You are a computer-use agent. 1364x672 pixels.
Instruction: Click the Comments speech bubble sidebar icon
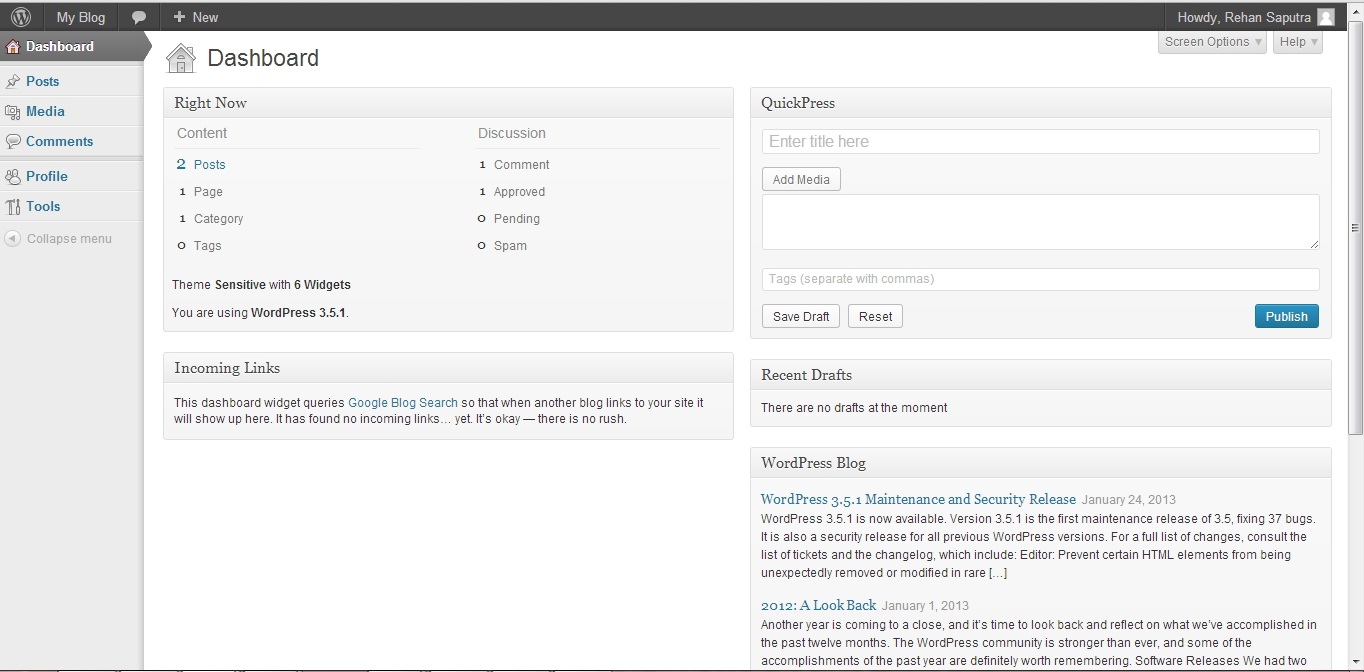[x=13, y=142]
